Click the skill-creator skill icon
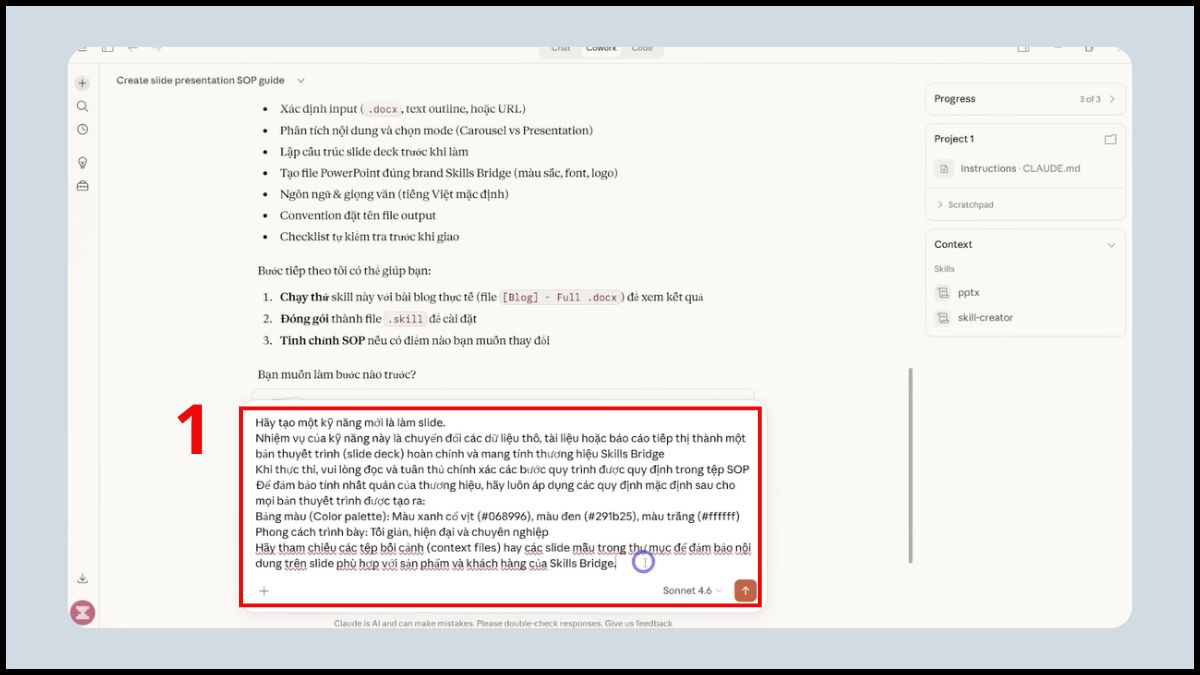This screenshot has width=1200, height=675. pos(942,318)
